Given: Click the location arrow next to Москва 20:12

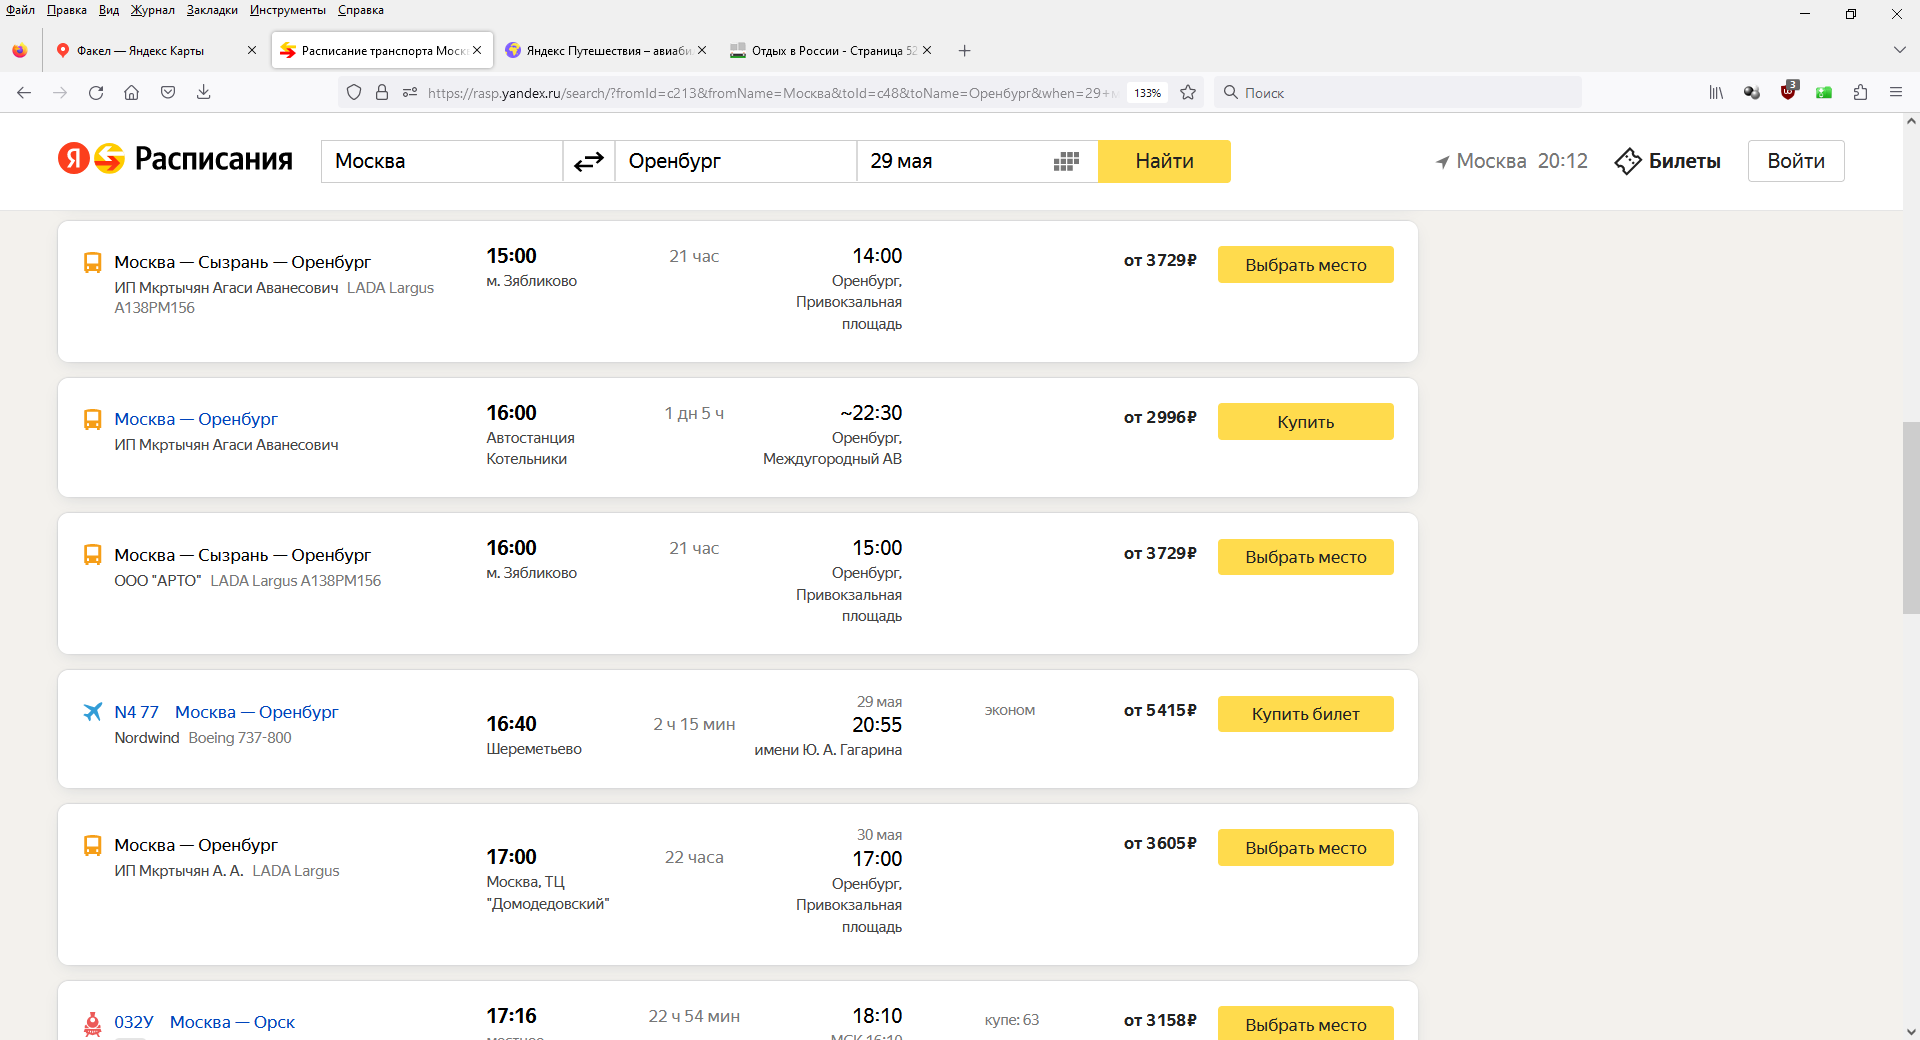Looking at the screenshot, I should [1442, 162].
